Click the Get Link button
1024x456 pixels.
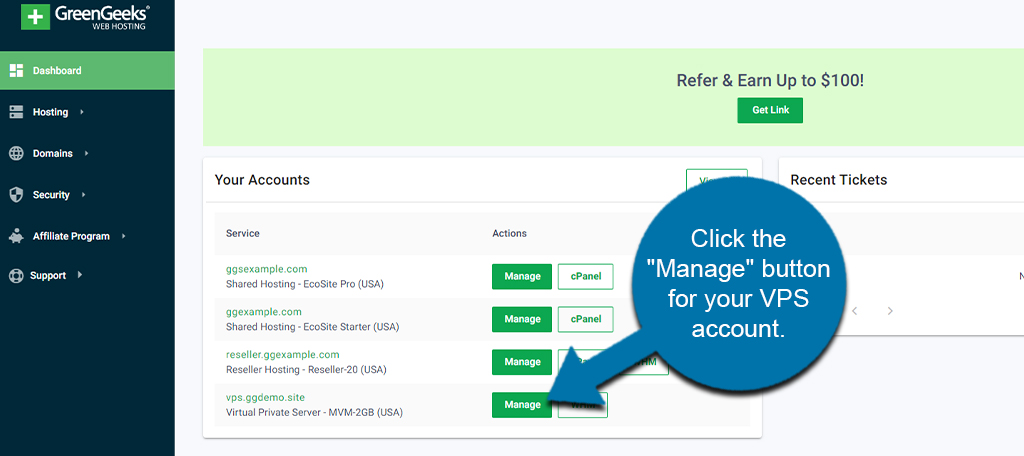click(x=770, y=110)
